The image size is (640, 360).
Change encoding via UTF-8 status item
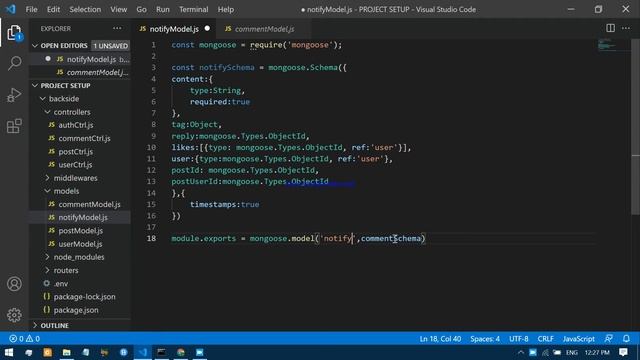(x=518, y=339)
